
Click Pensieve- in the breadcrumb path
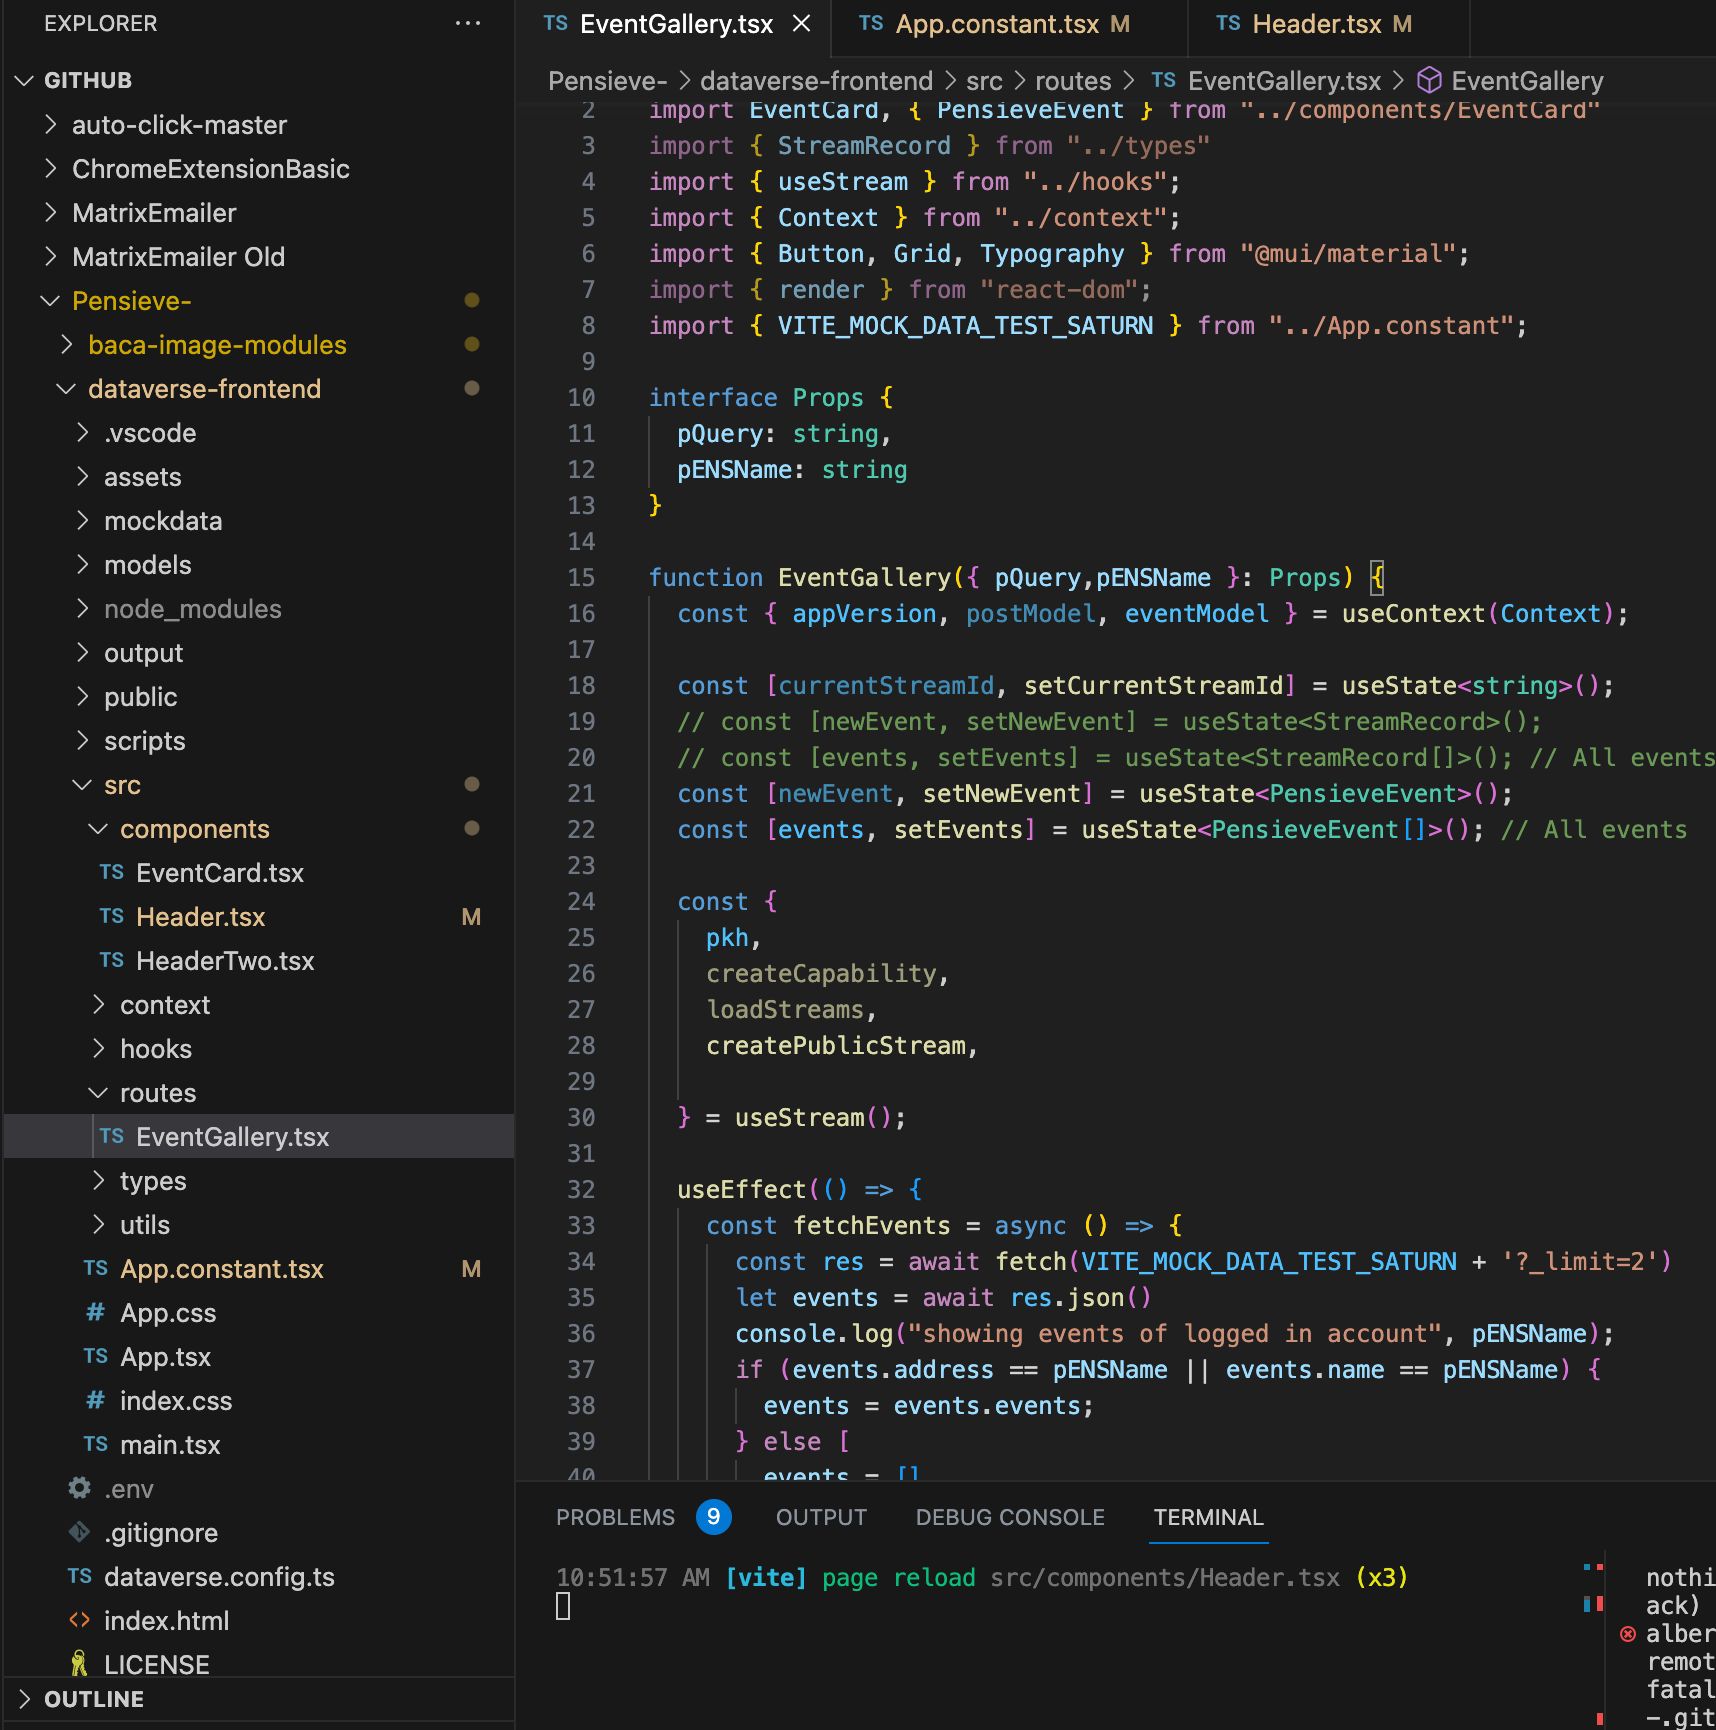click(x=607, y=81)
